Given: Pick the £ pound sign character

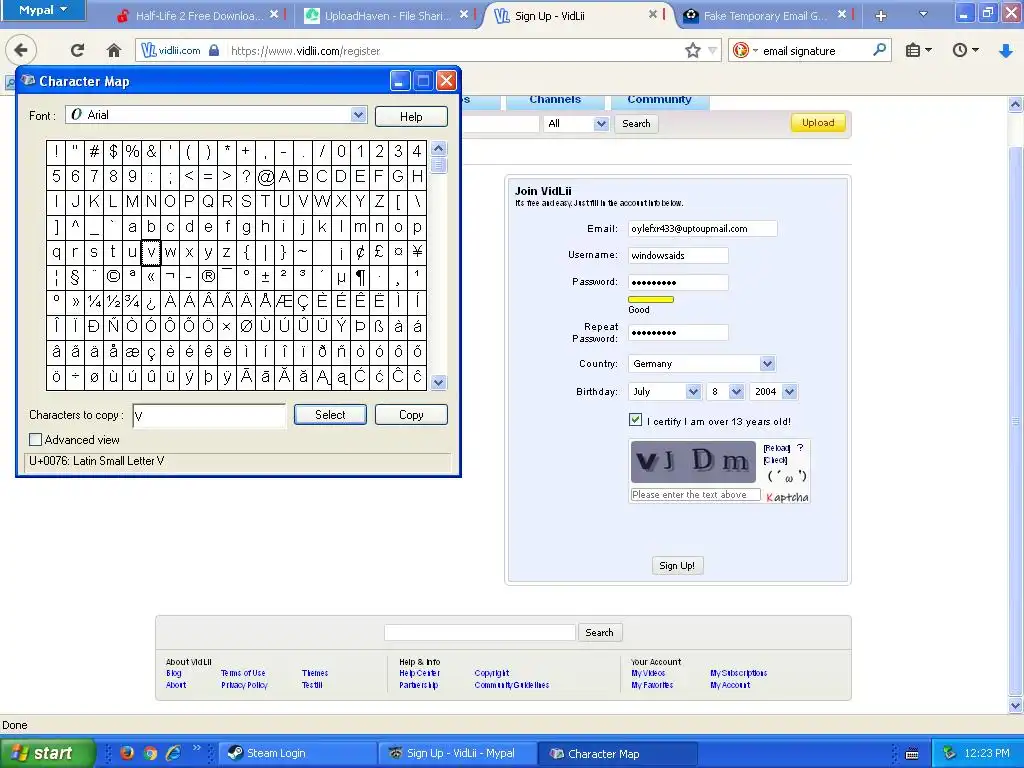Looking at the screenshot, I should (x=379, y=251).
